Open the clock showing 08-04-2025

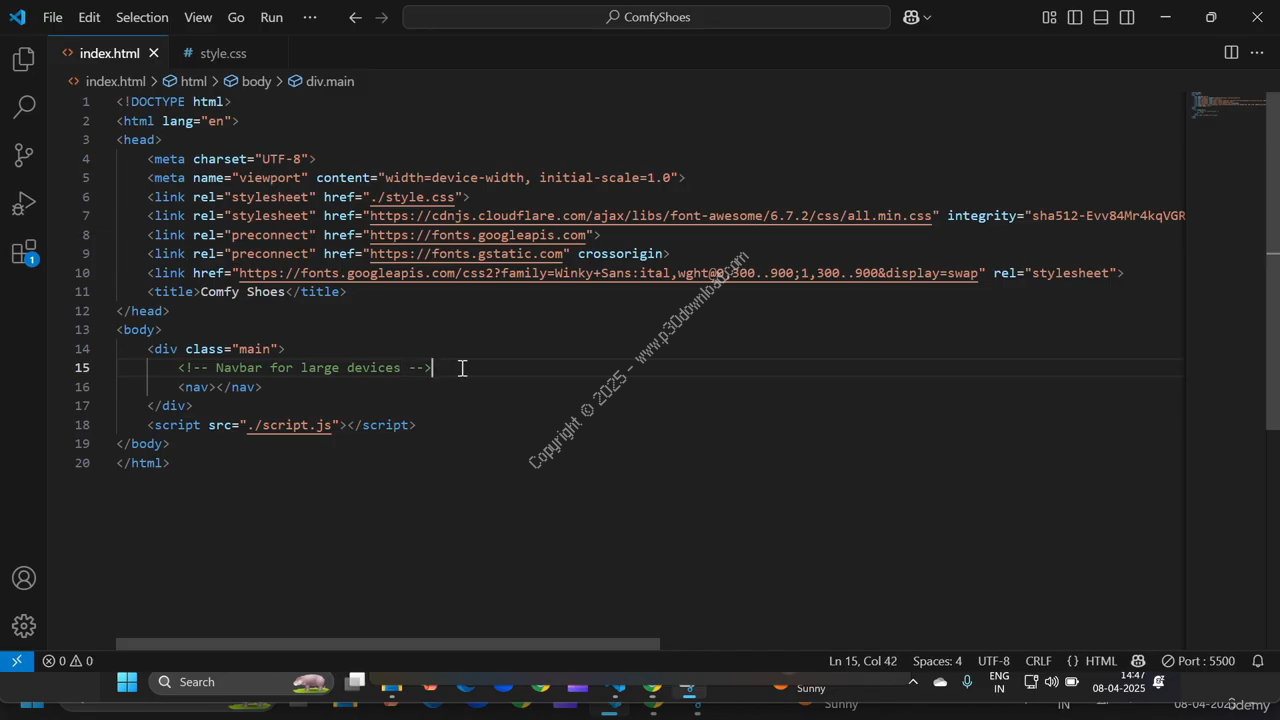[1118, 683]
